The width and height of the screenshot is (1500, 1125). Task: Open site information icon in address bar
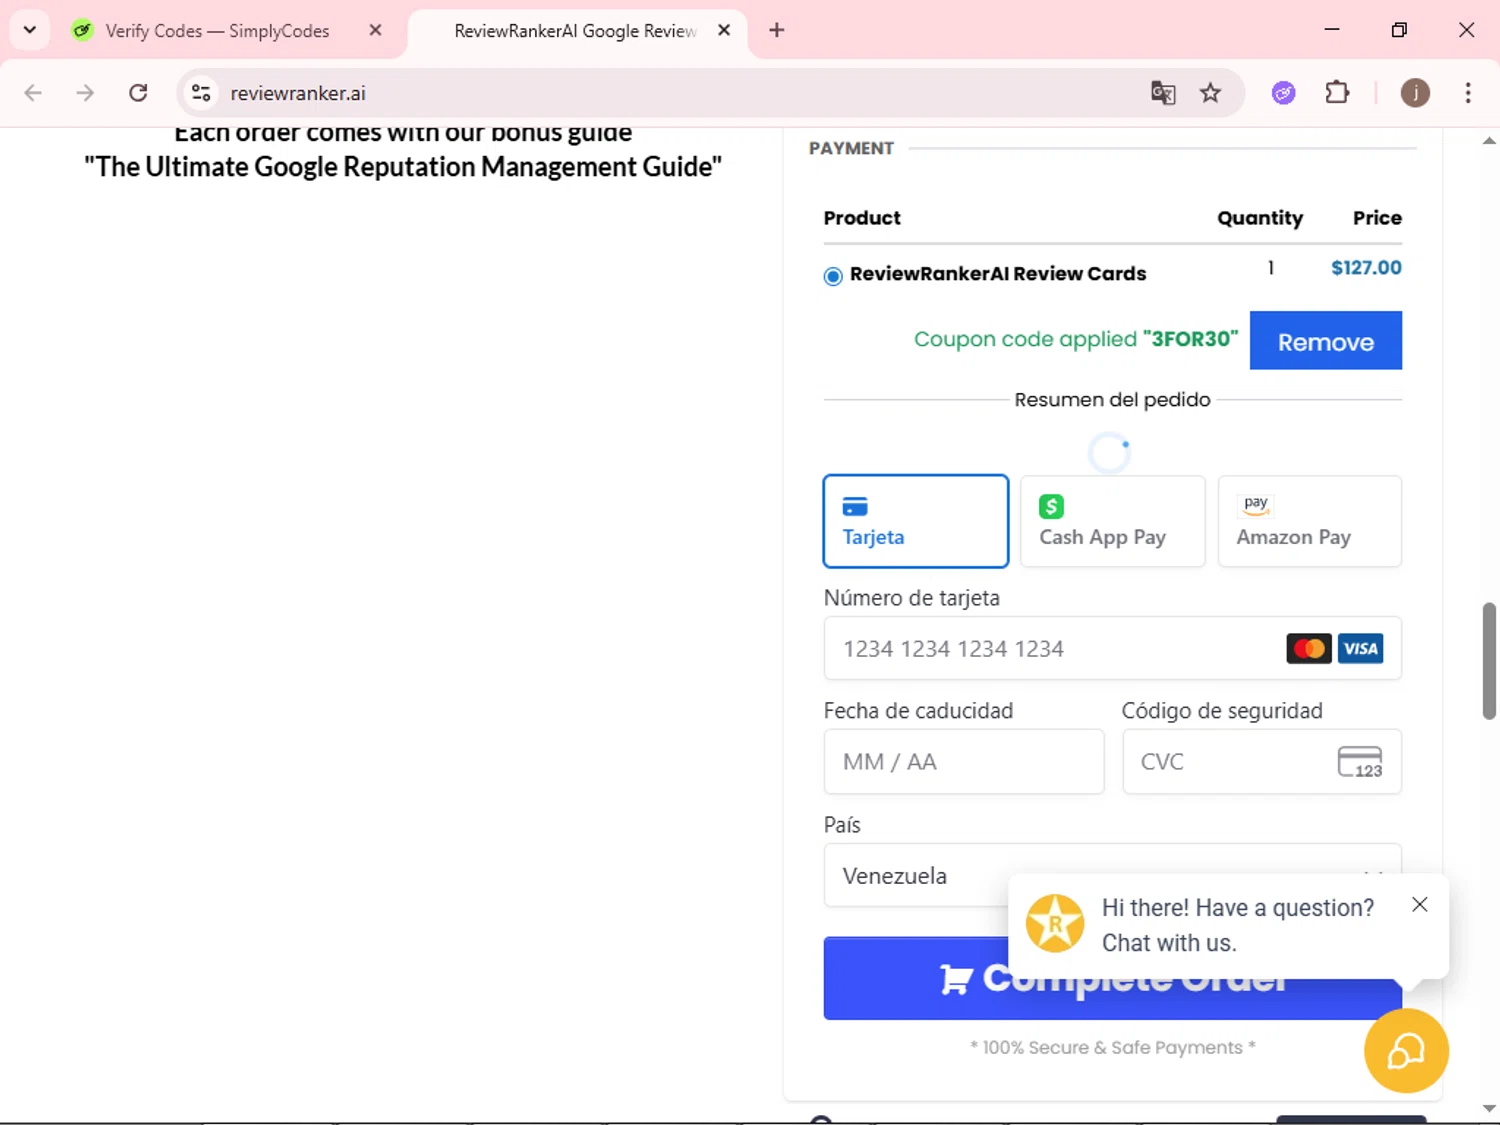point(201,93)
